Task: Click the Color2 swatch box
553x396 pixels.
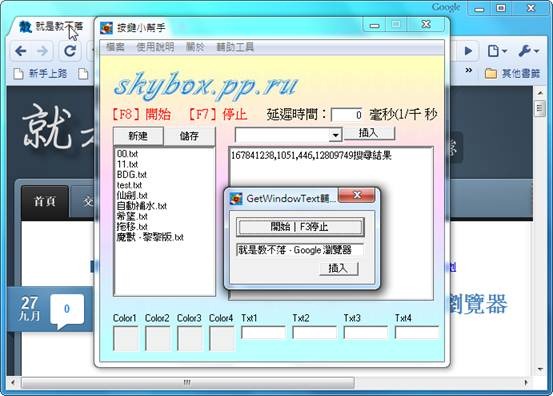Action: [x=158, y=338]
